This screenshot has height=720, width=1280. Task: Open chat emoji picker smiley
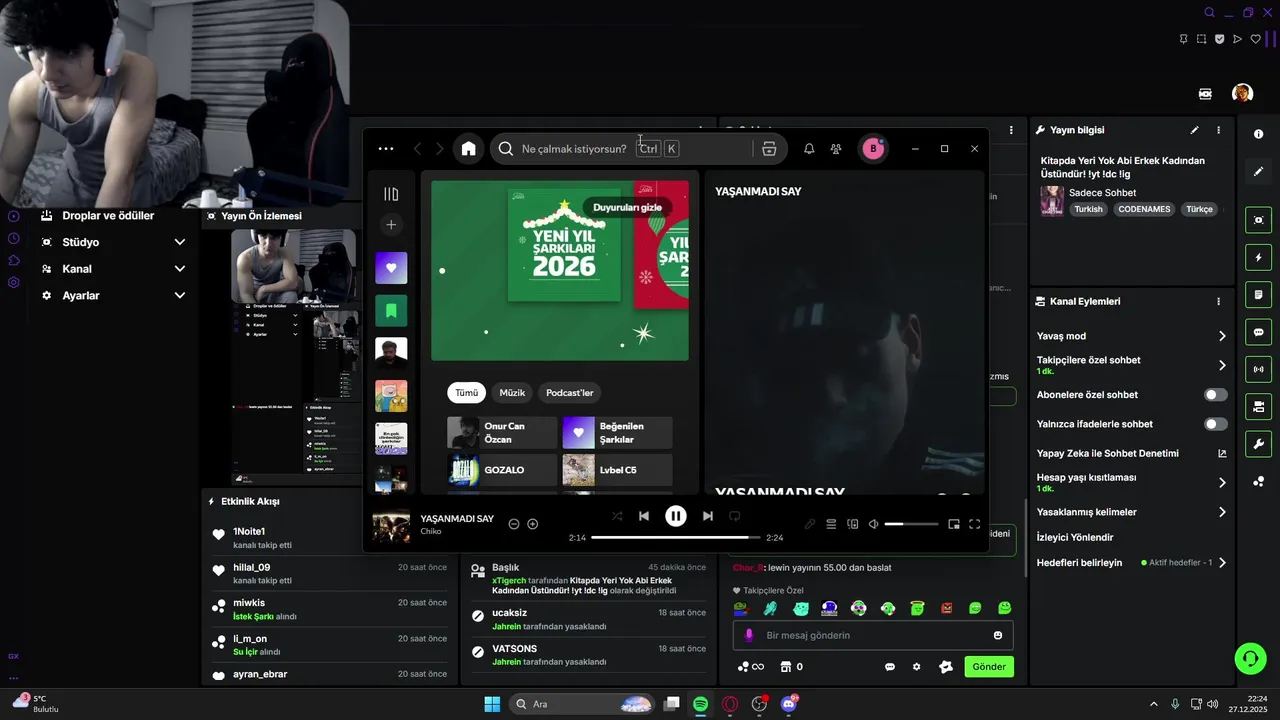click(998, 635)
